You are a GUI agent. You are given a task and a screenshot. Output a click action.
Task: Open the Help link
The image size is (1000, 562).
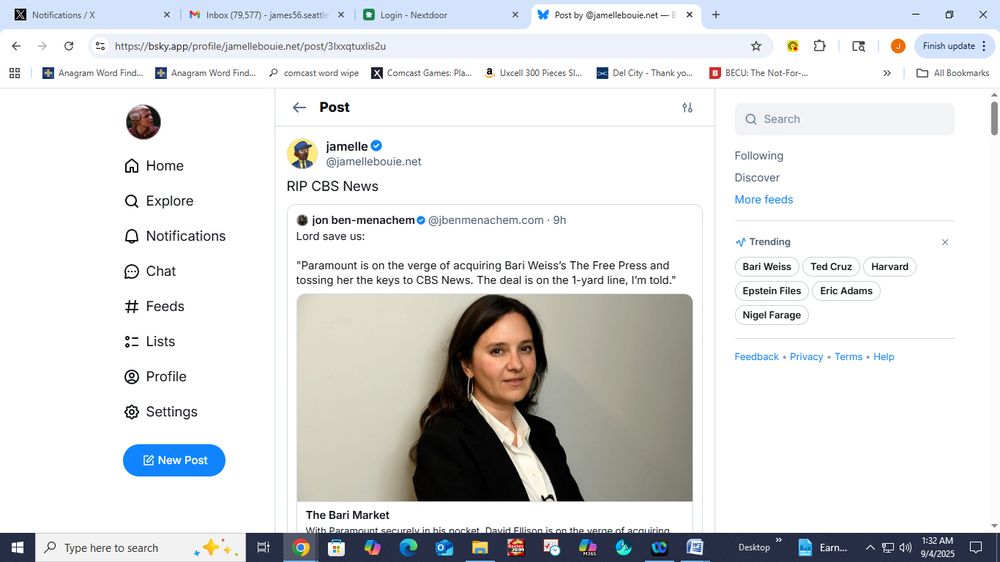tap(883, 357)
